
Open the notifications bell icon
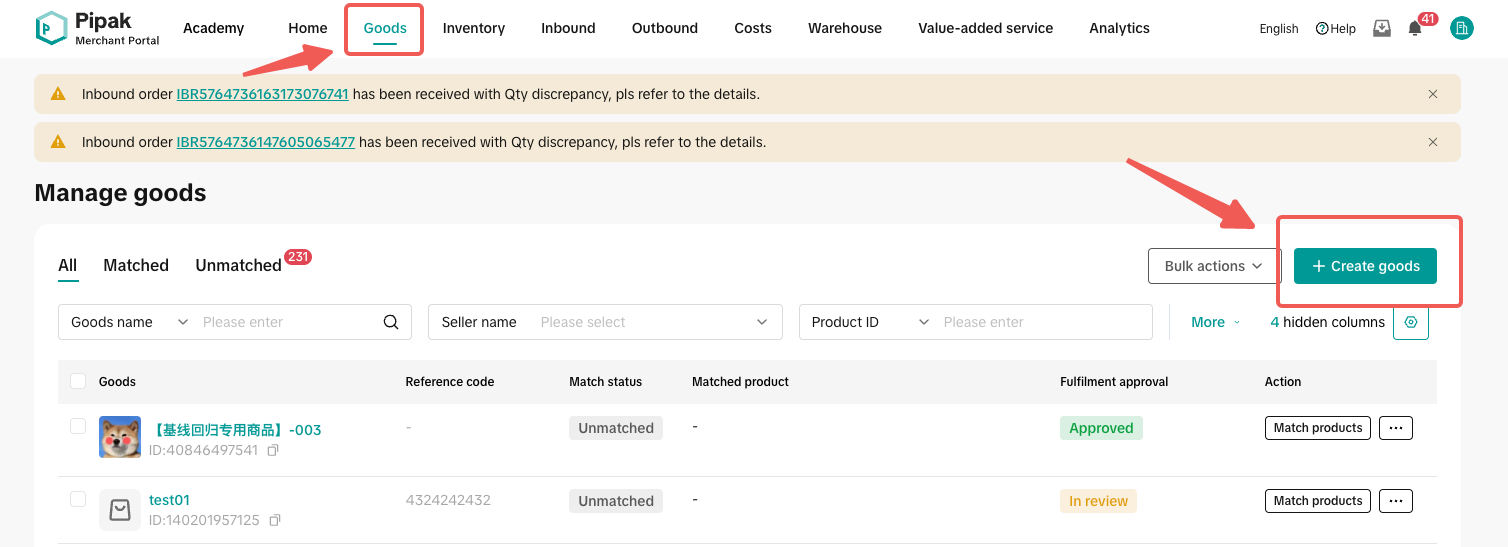pyautogui.click(x=1414, y=29)
